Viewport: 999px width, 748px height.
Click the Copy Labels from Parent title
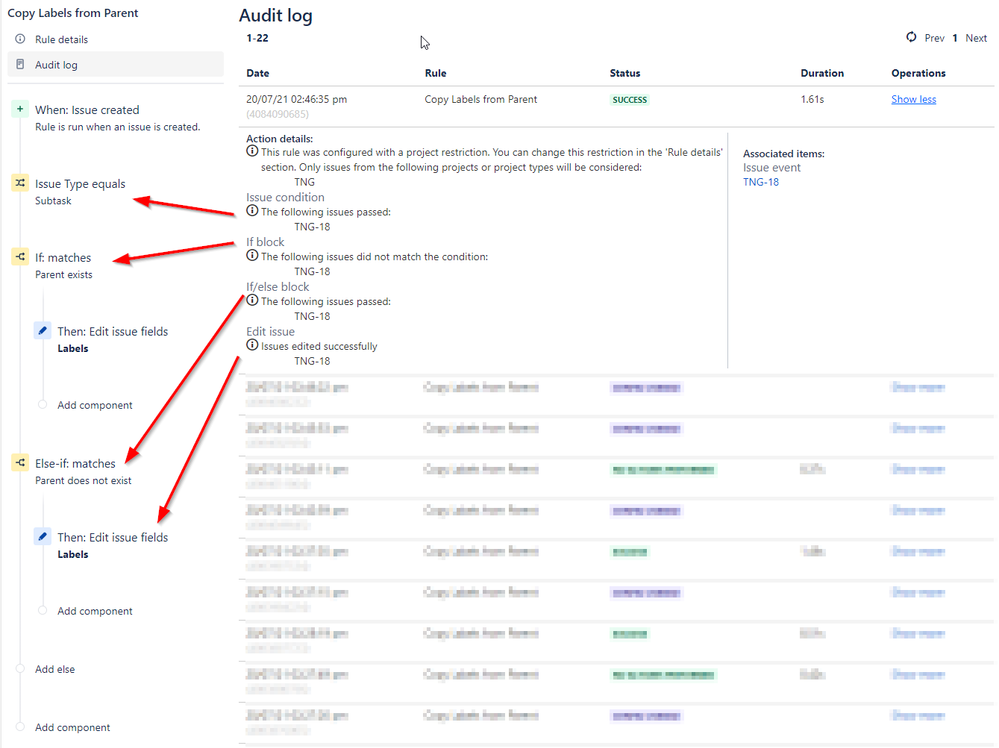[x=73, y=13]
